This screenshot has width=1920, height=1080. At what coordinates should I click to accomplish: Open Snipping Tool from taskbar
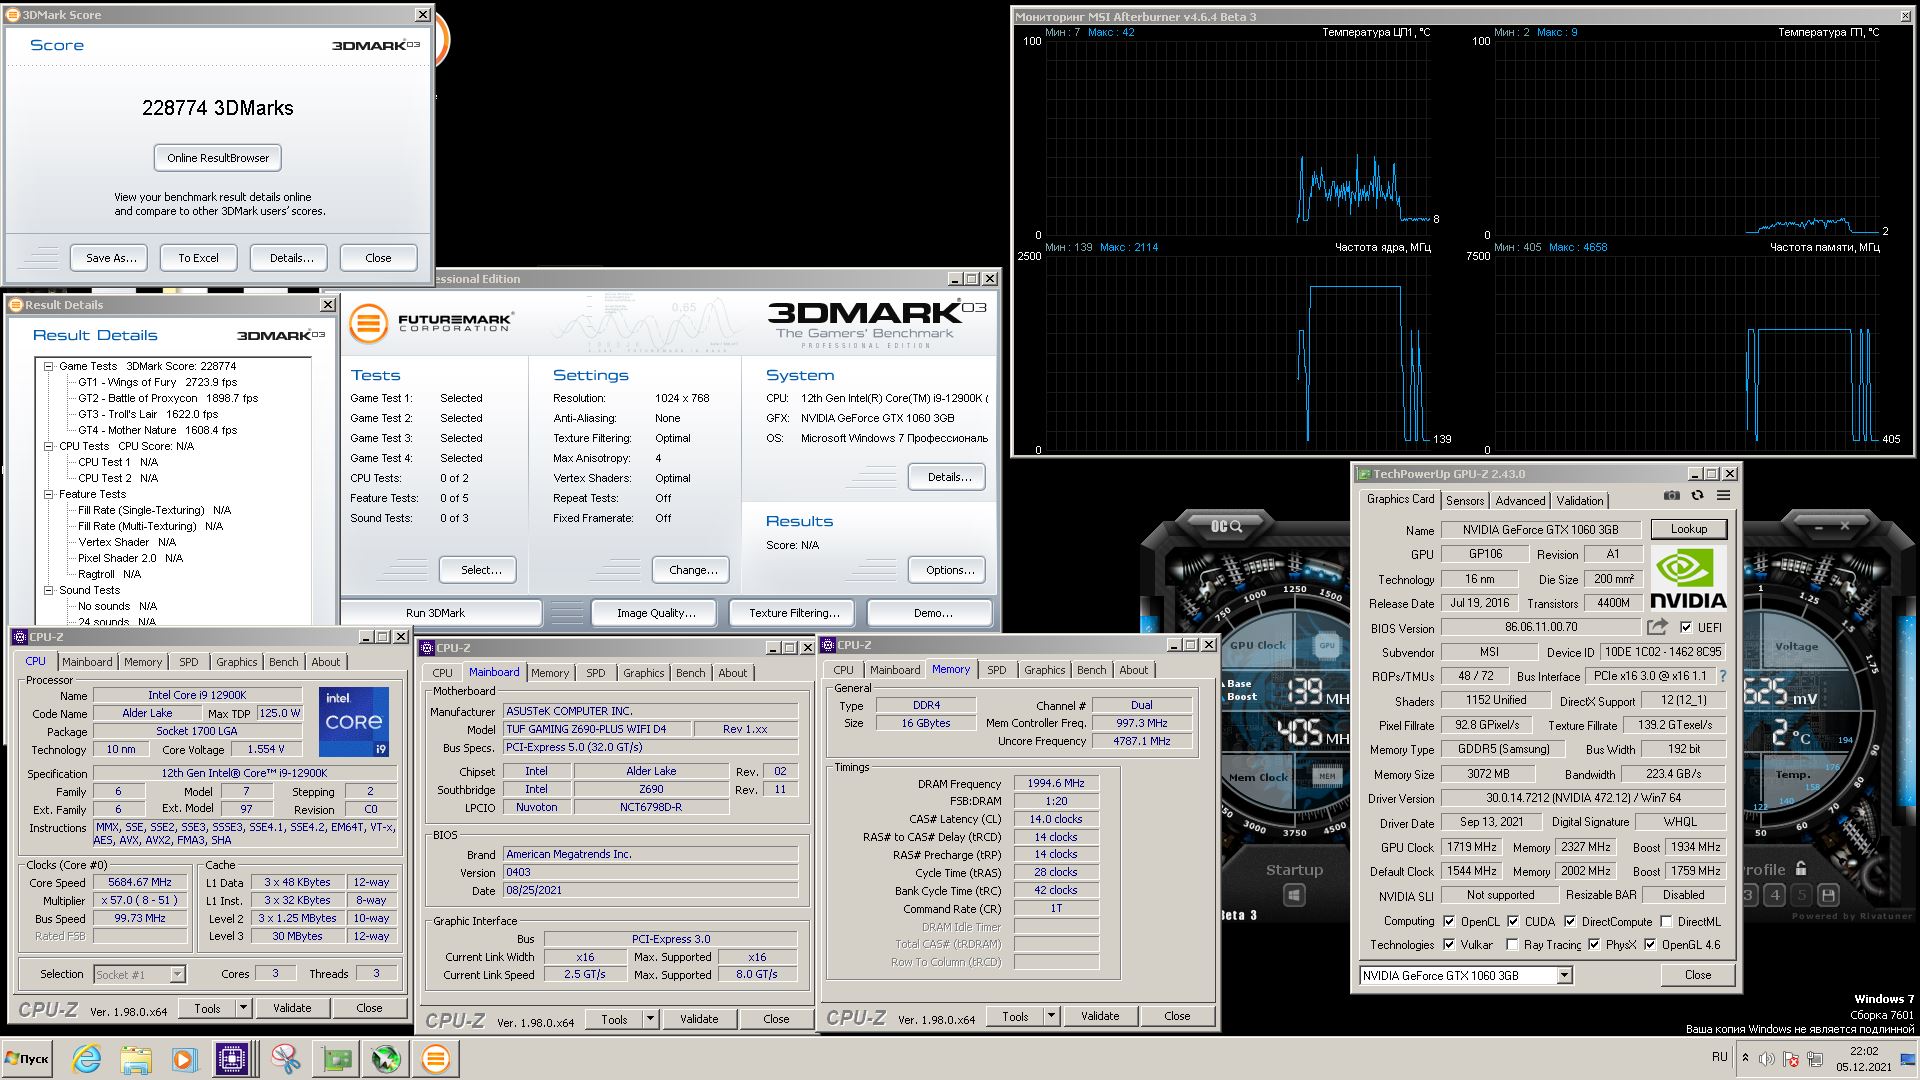(286, 1059)
